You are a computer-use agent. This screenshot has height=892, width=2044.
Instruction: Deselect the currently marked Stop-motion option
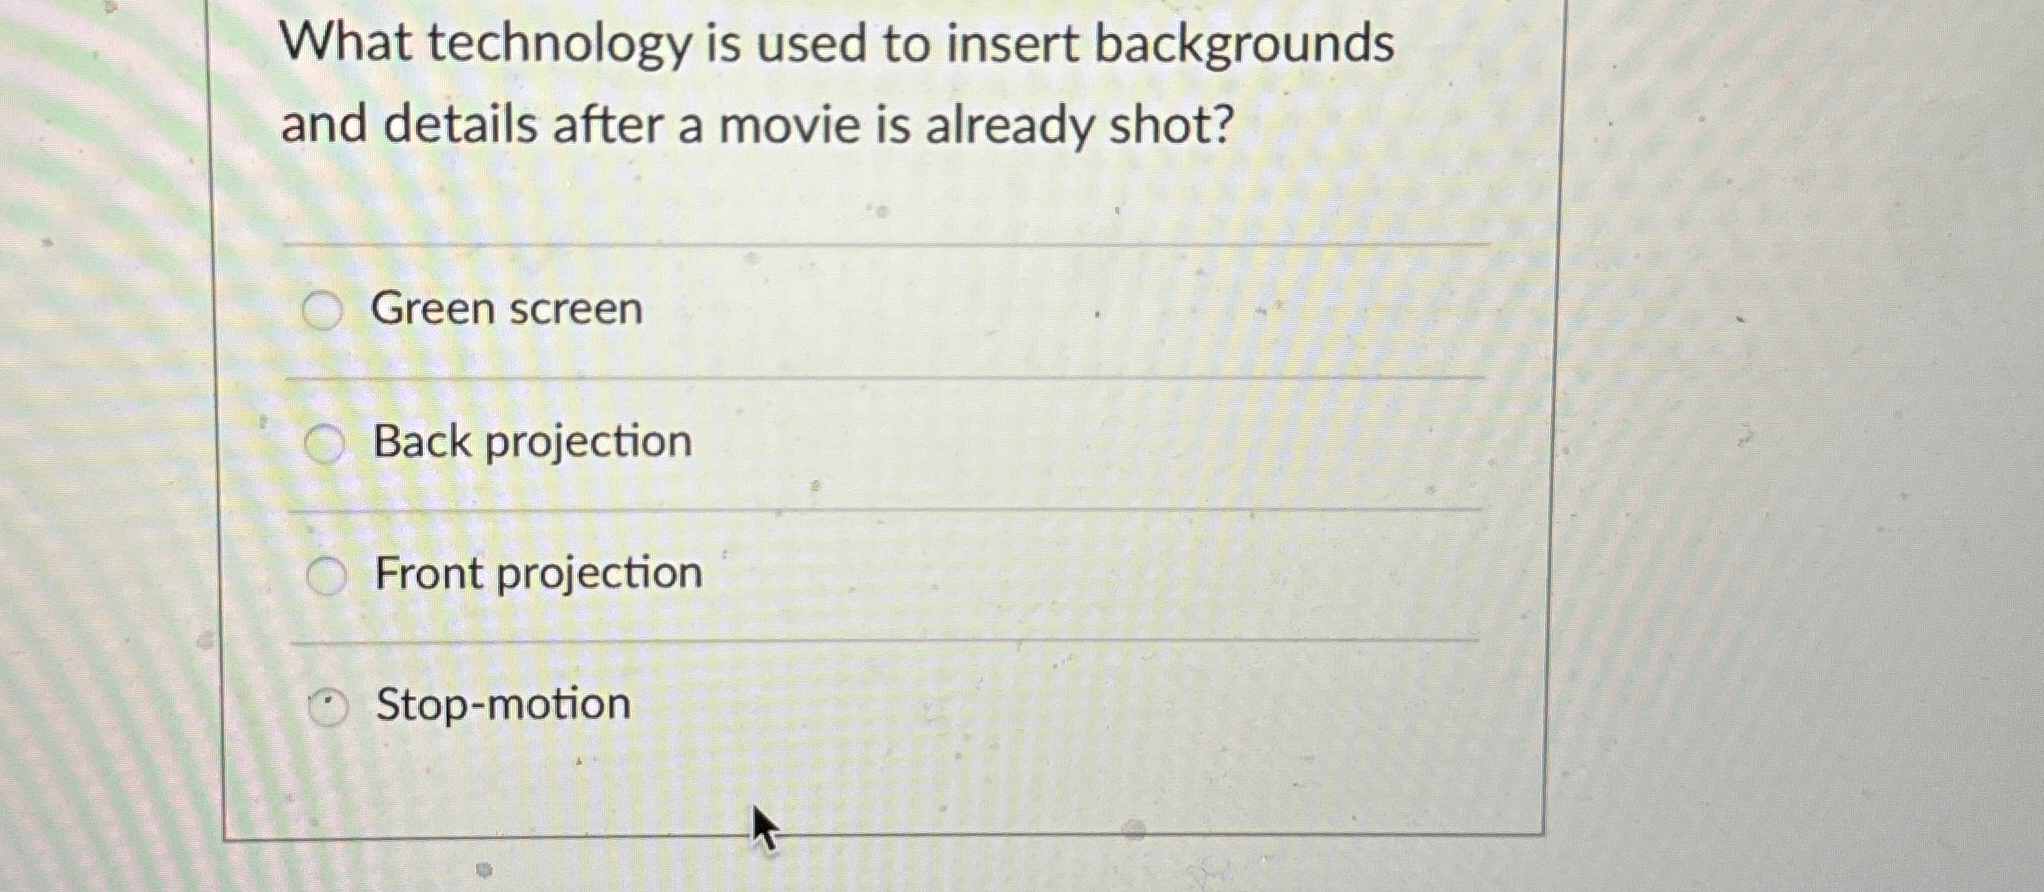tap(326, 705)
